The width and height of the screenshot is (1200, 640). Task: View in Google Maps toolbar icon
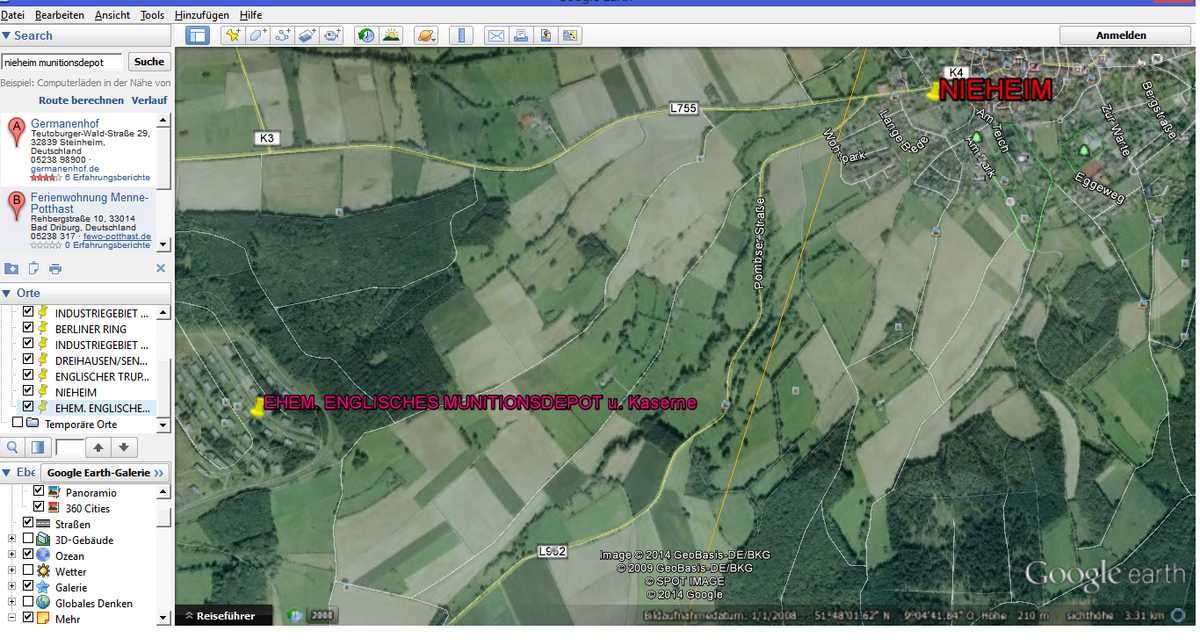pyautogui.click(x=571, y=36)
